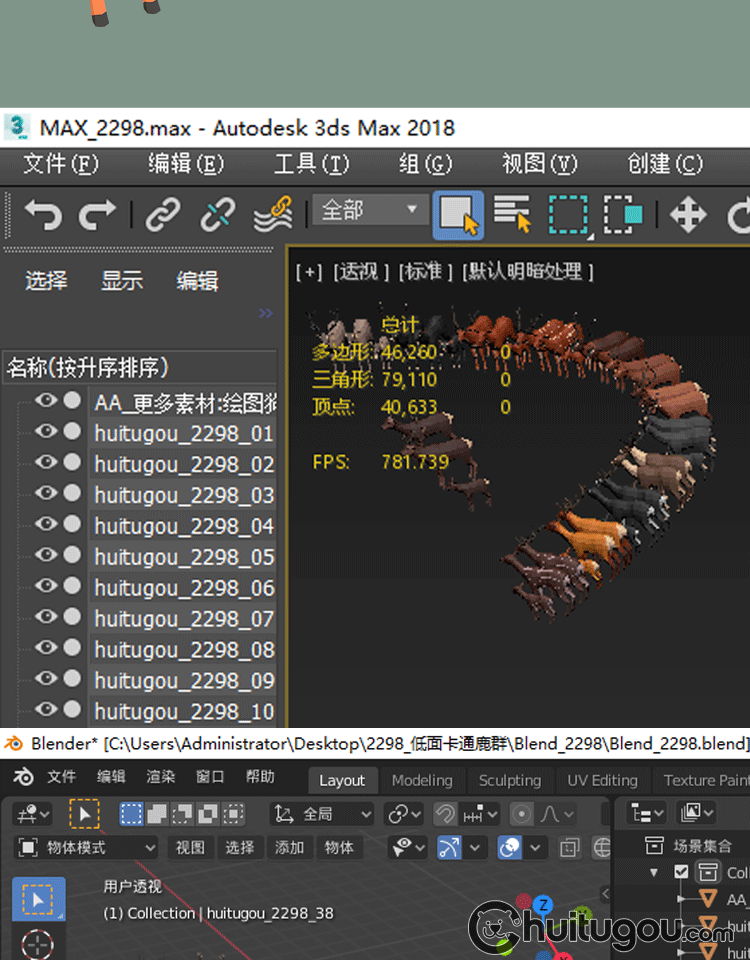Collapse the Collection tree in Blender outliner
This screenshot has height=960, width=750.
654,872
